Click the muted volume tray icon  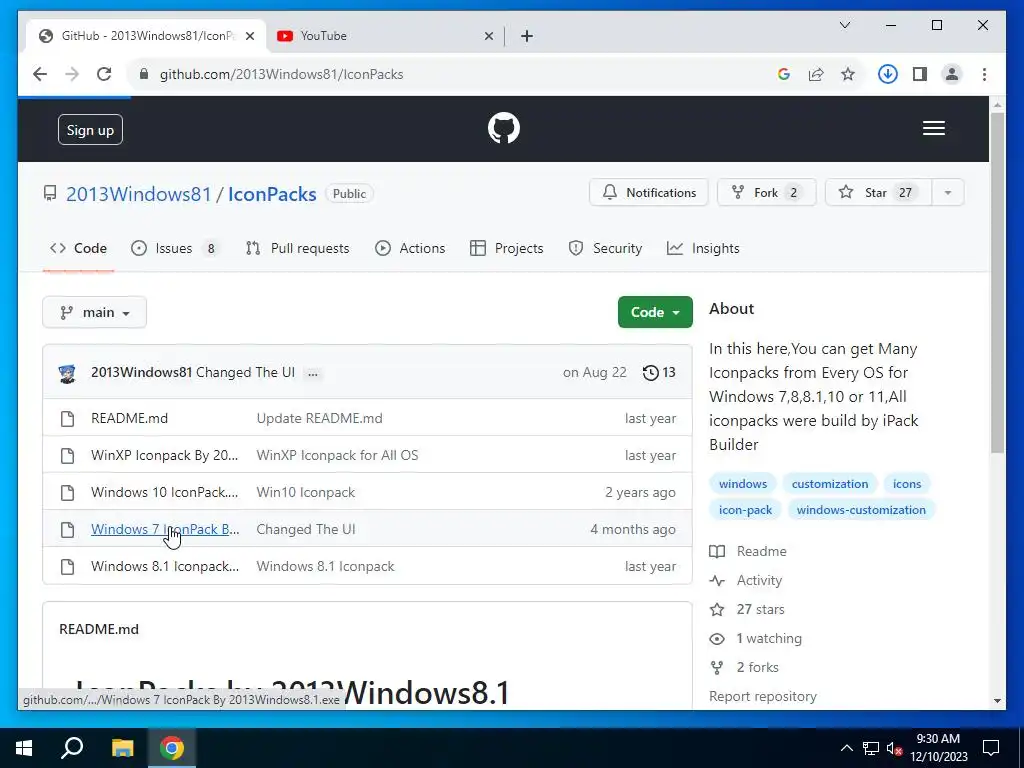pyautogui.click(x=894, y=748)
